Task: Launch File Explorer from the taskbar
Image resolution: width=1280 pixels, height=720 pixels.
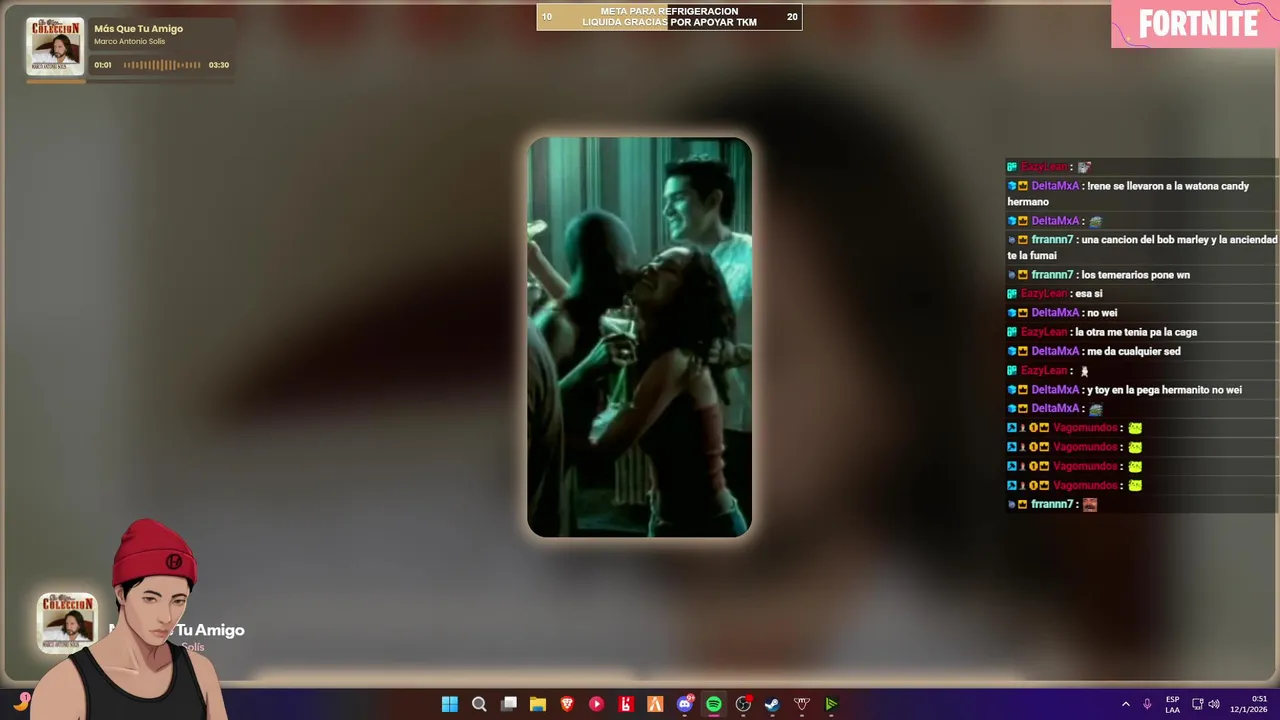Action: click(538, 704)
